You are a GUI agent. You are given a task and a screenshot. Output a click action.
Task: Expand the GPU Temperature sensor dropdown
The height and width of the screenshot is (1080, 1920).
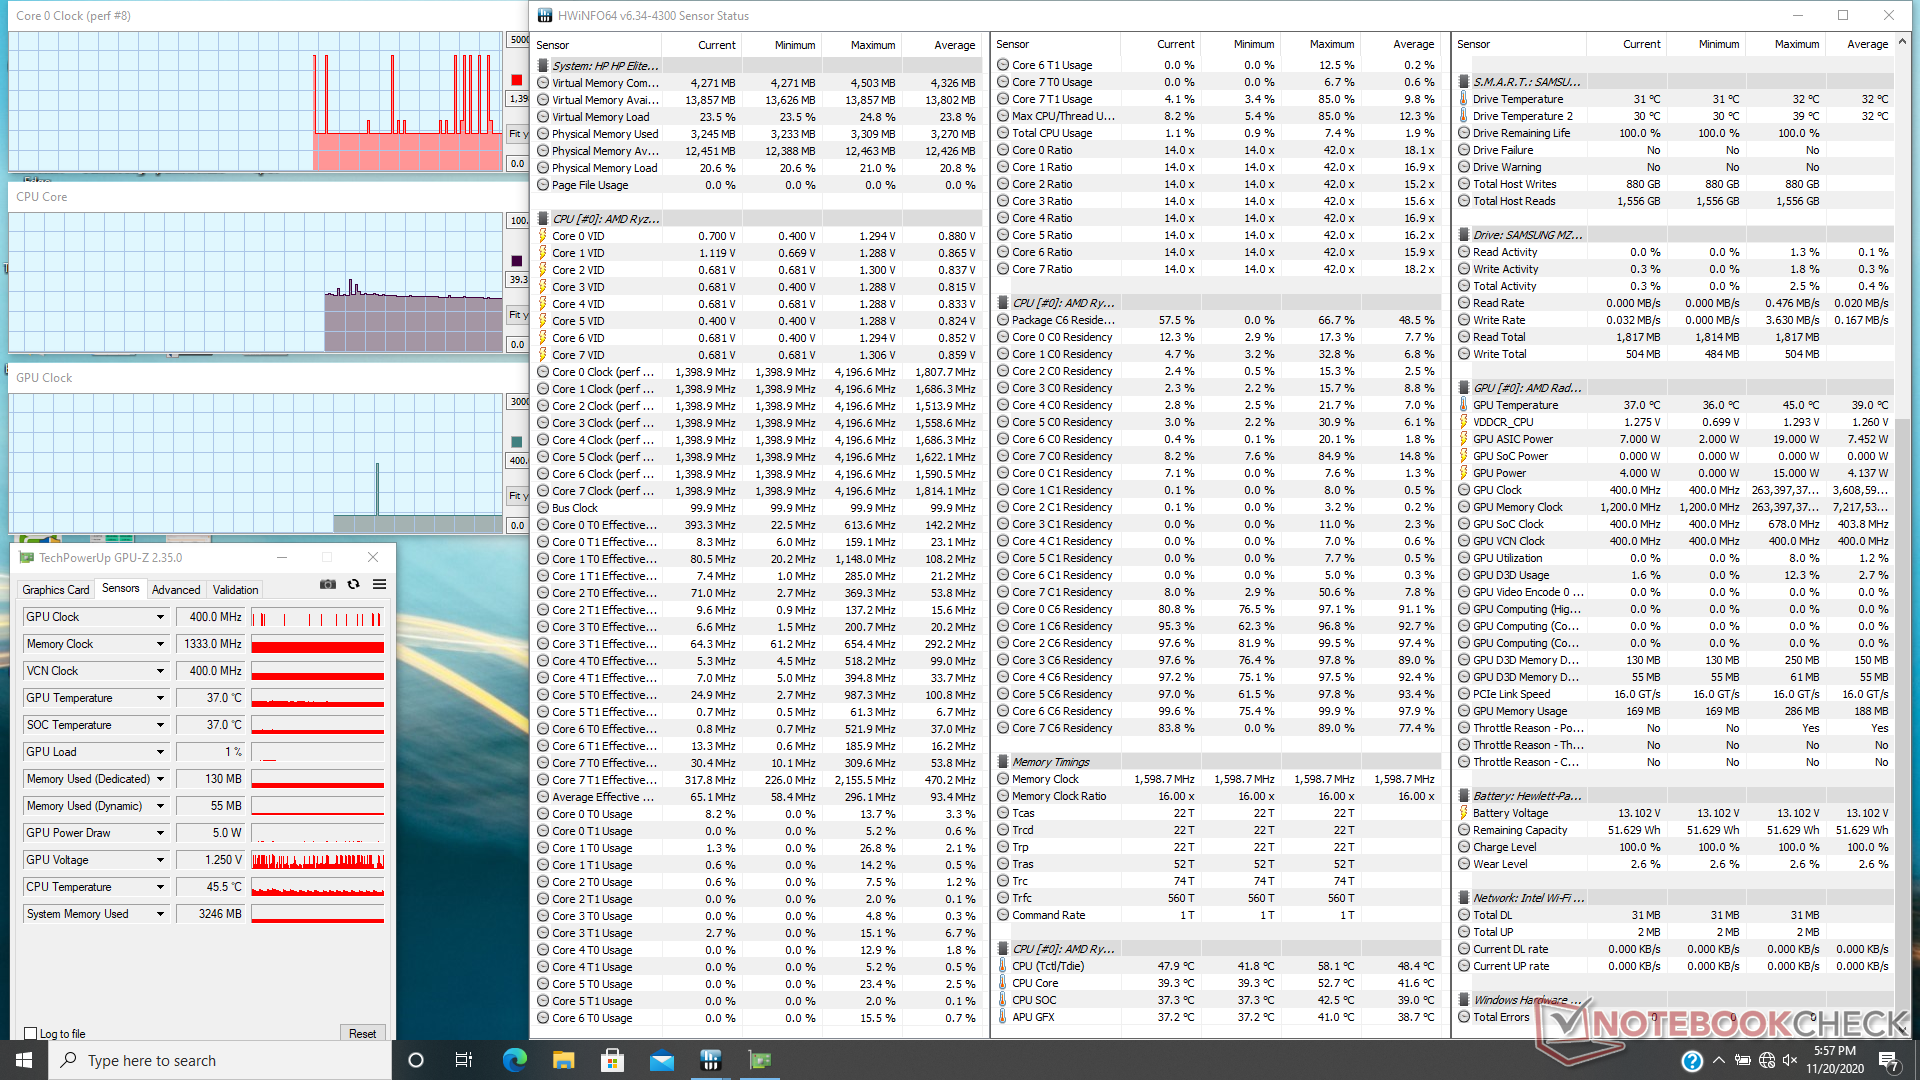click(160, 698)
